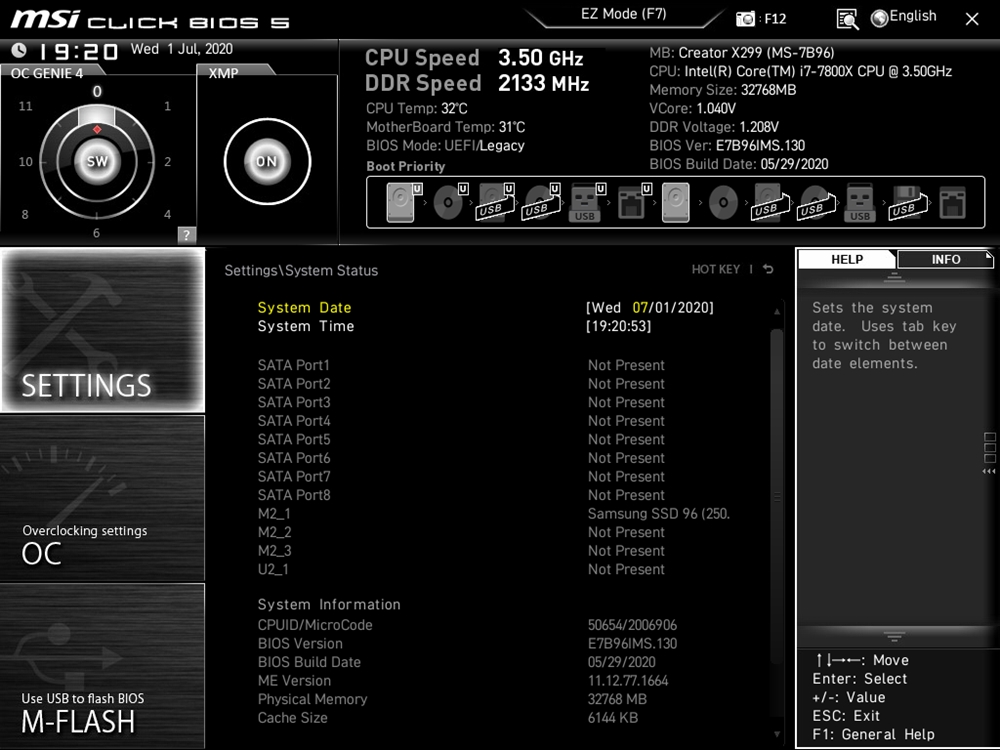Click the BIOS Mode UEFI/Legacy text

[x=445, y=145]
